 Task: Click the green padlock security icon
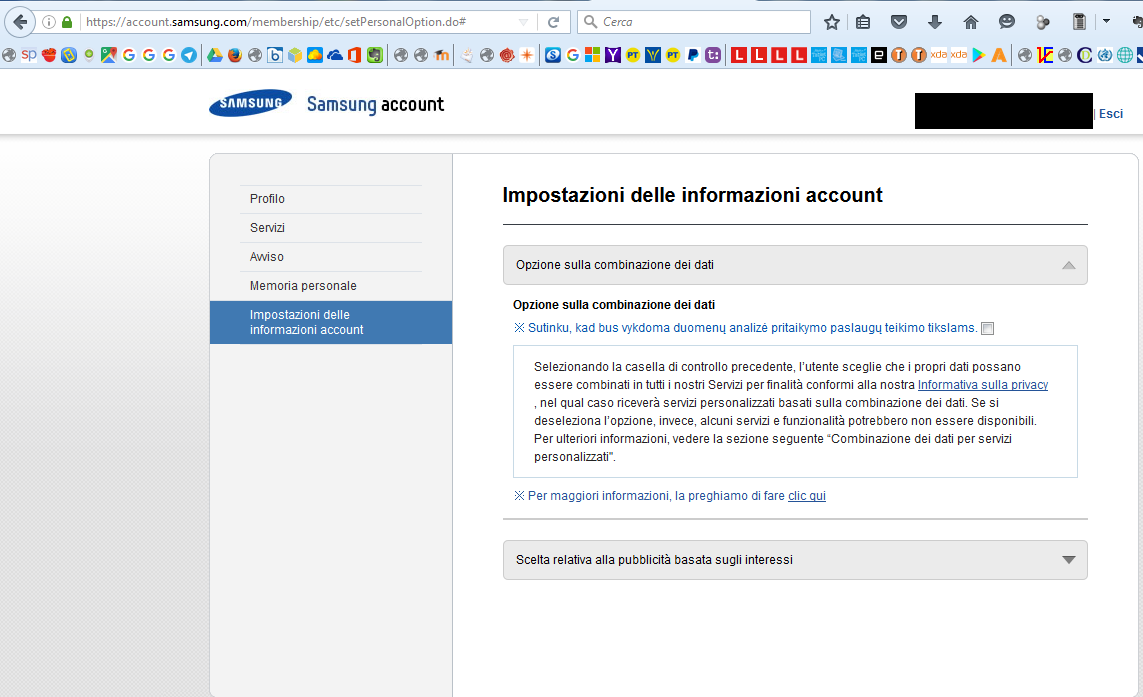[x=67, y=22]
